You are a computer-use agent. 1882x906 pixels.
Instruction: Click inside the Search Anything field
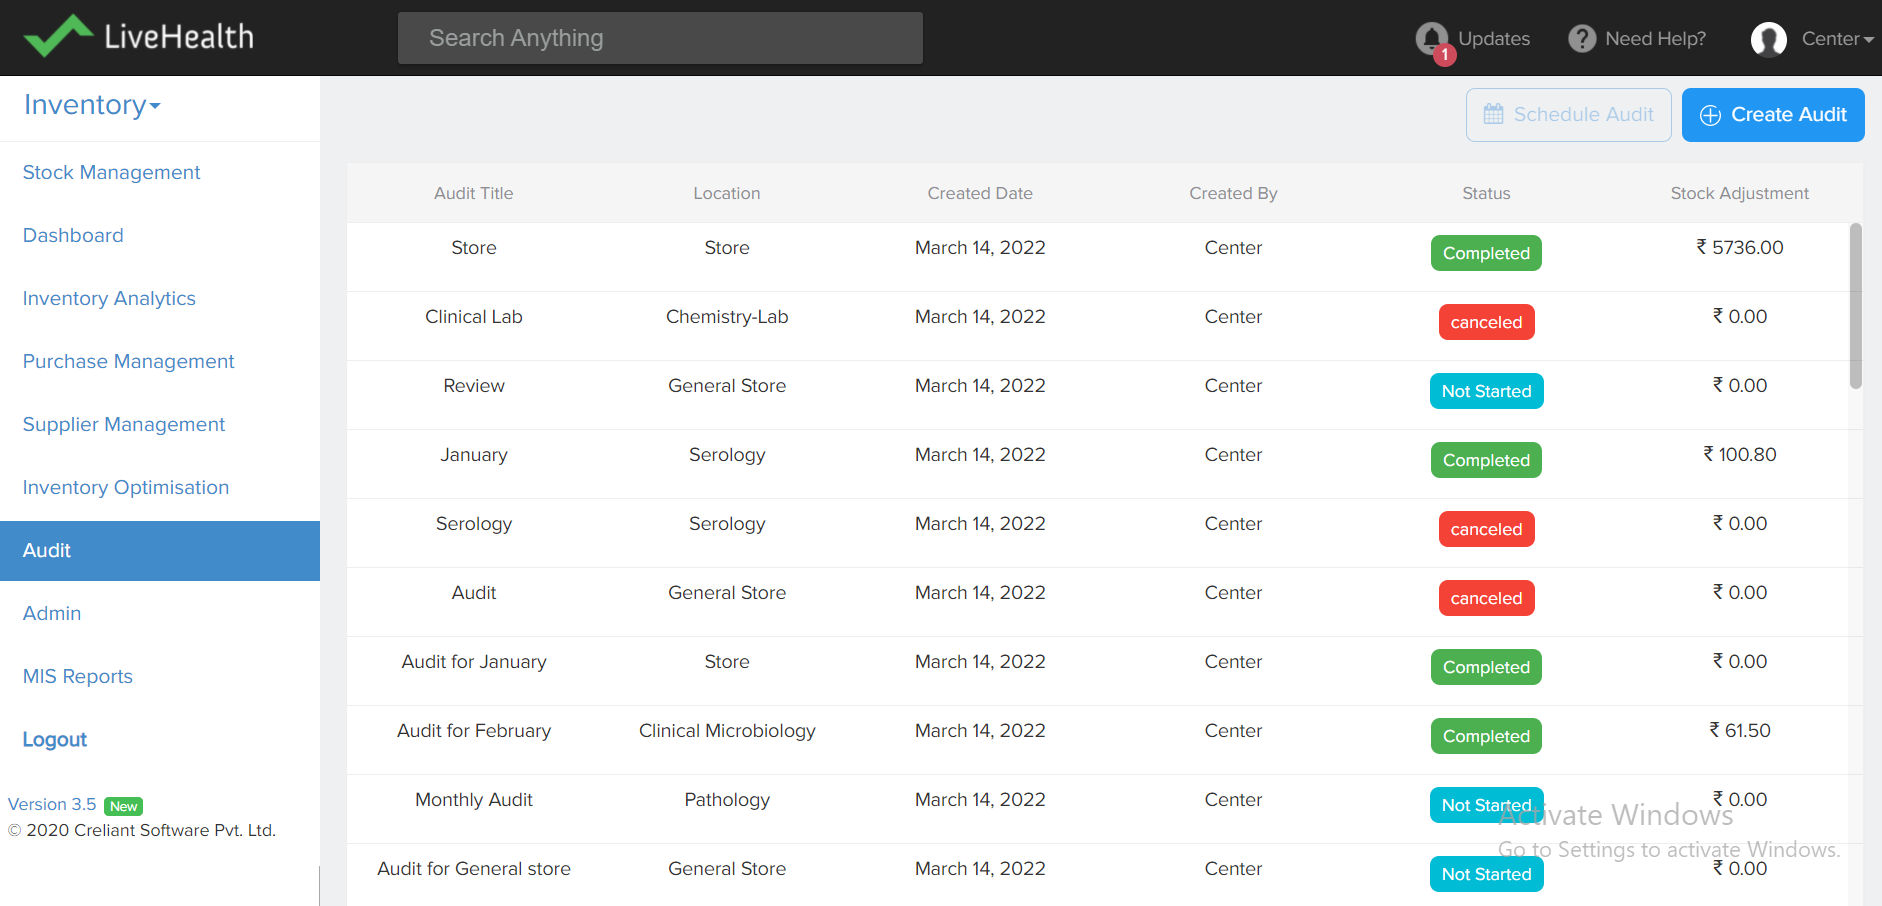point(659,38)
